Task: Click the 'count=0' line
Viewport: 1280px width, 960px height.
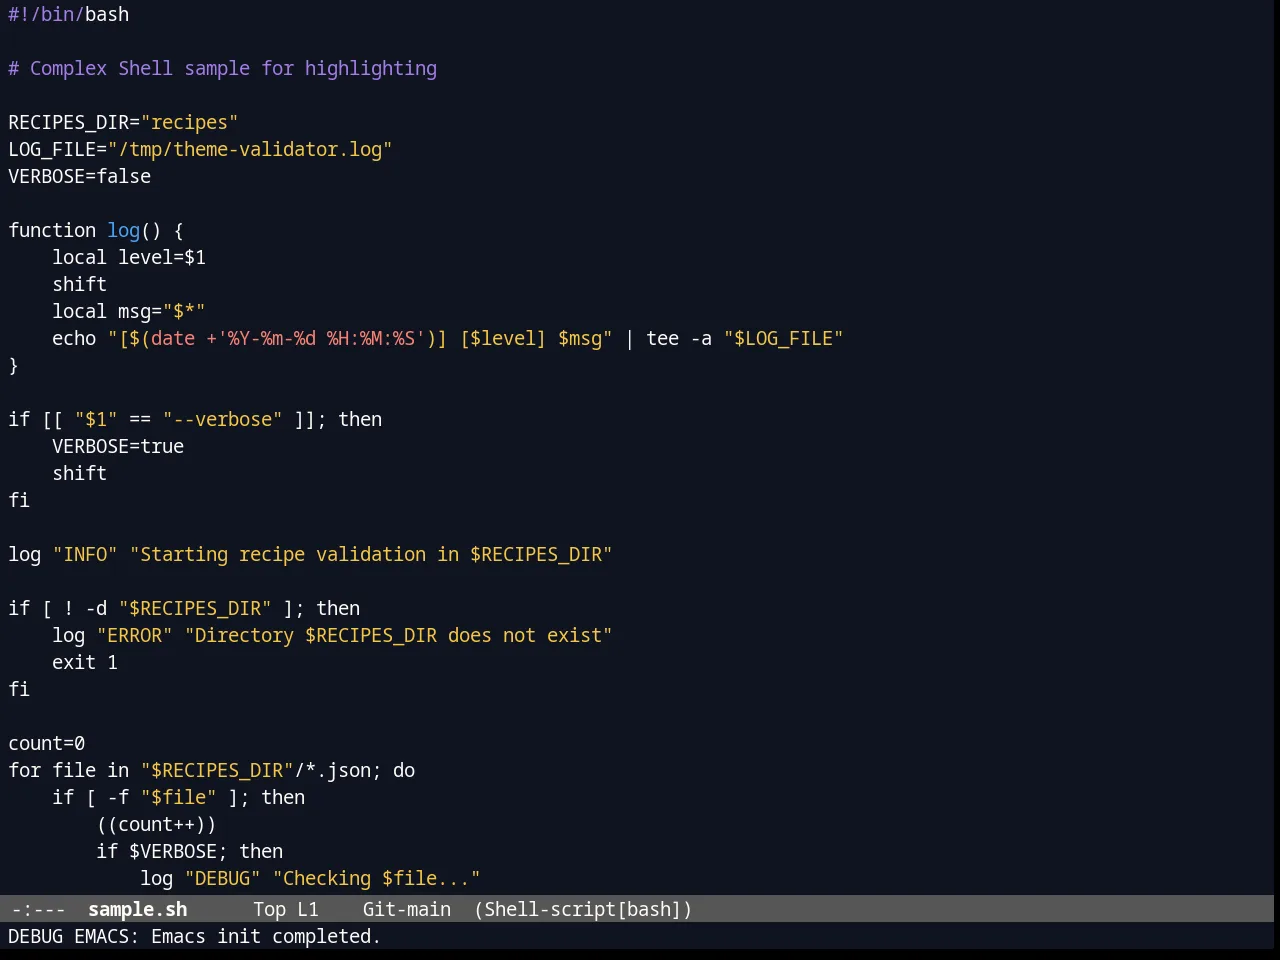Action: [x=47, y=743]
